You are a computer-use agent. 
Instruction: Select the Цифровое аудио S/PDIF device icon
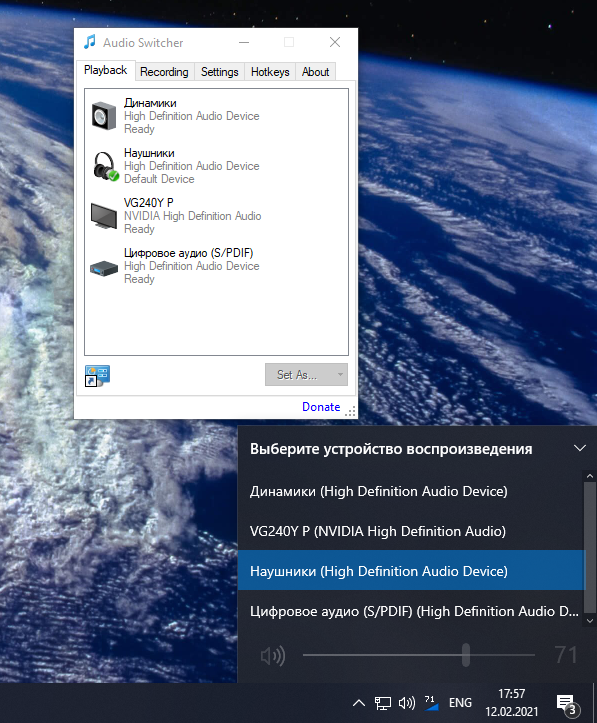click(104, 267)
